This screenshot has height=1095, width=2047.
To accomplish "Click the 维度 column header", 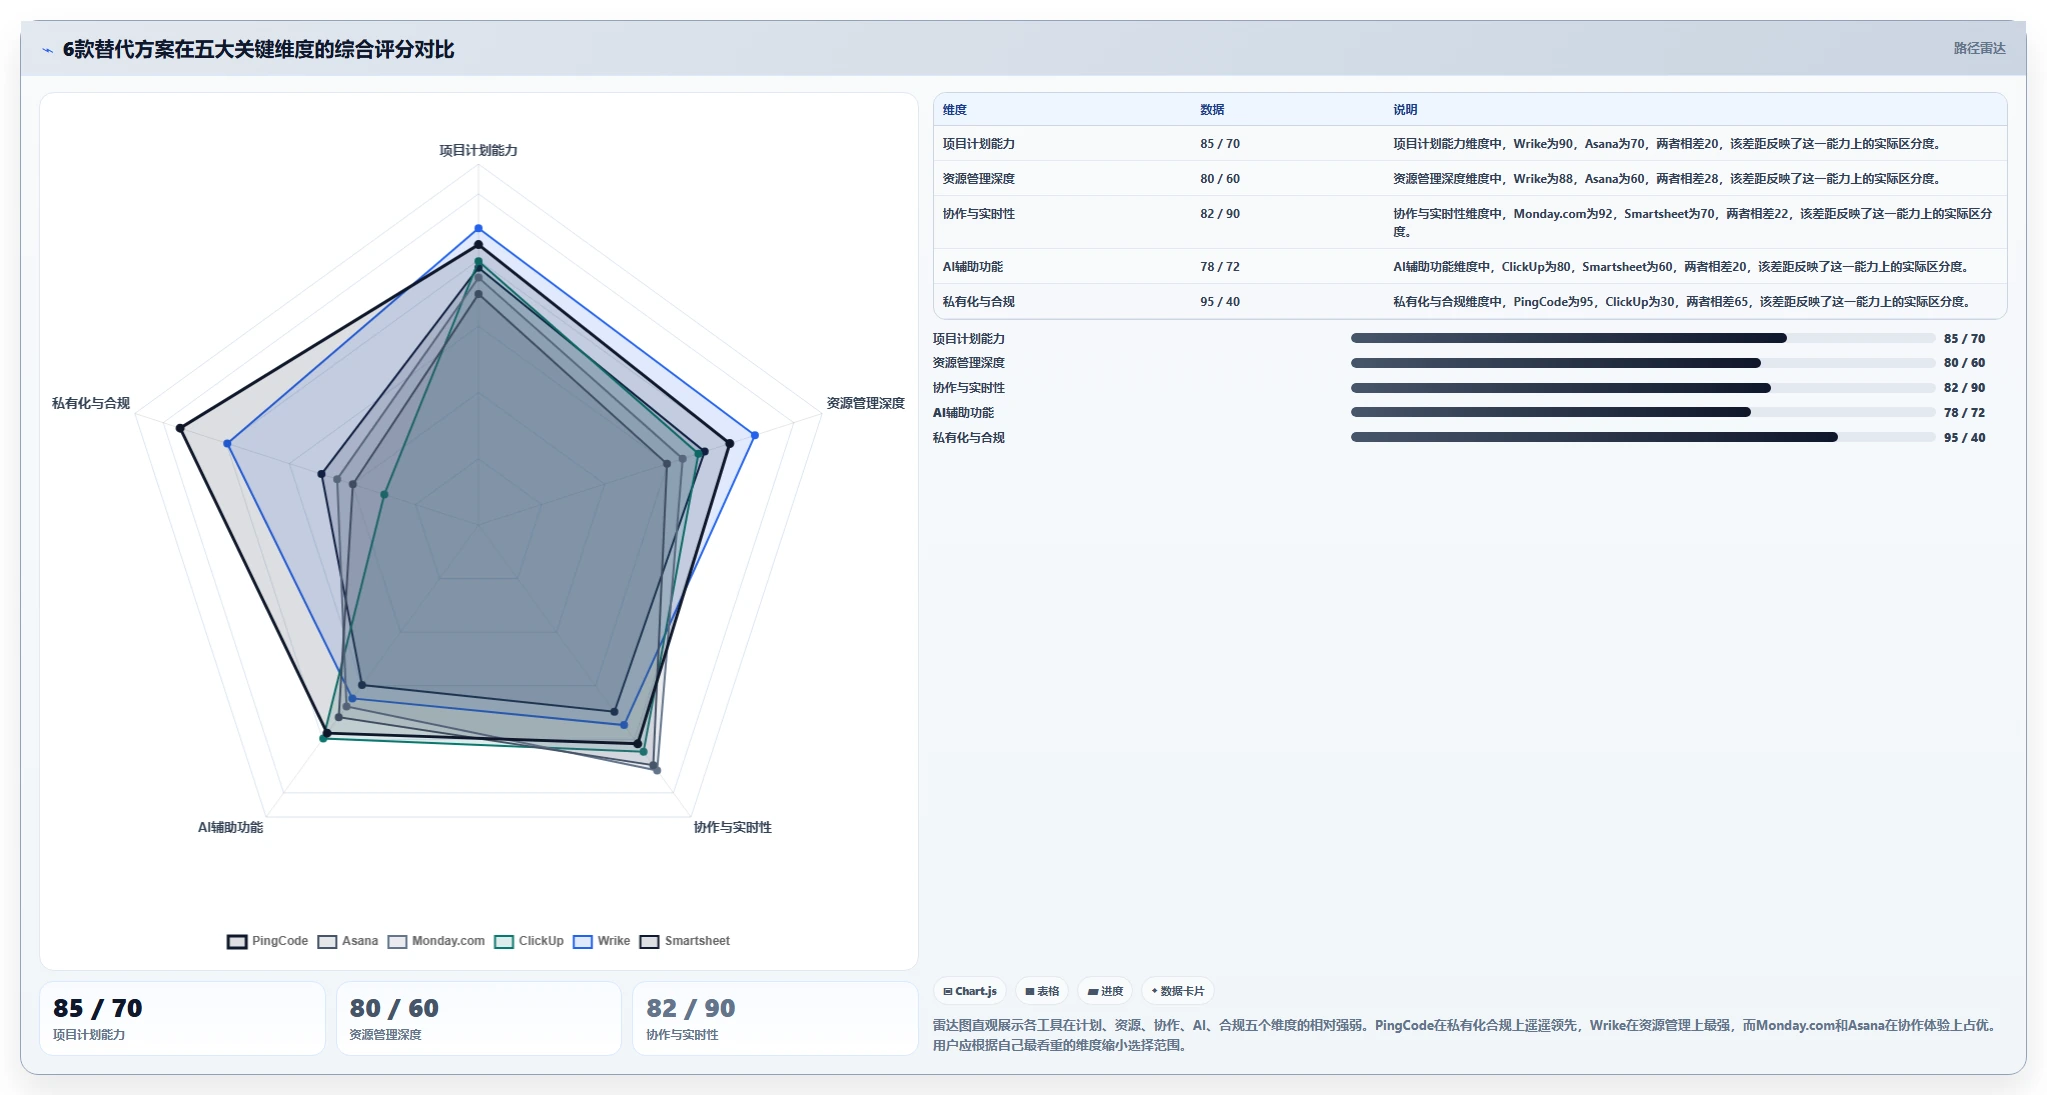I will (x=955, y=110).
